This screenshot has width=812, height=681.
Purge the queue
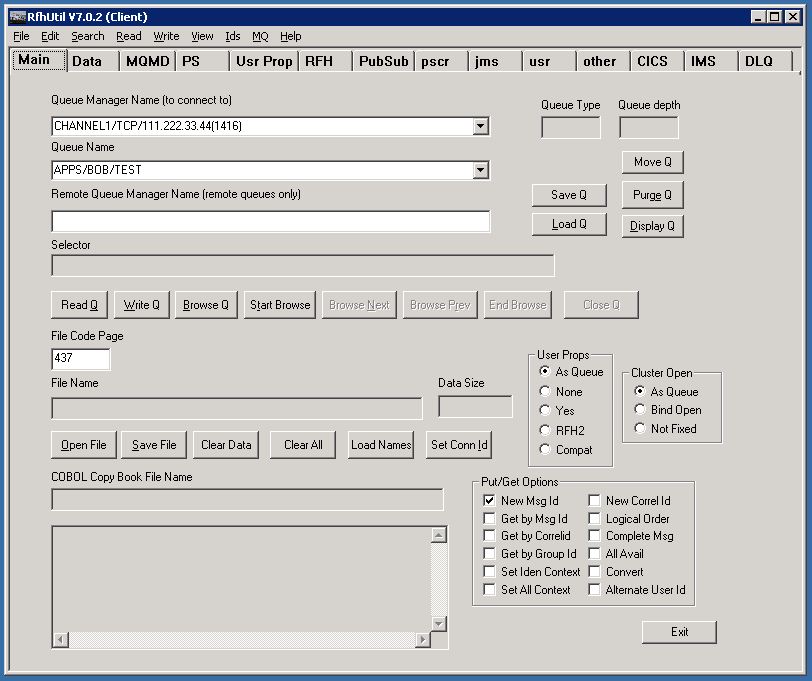(x=651, y=194)
